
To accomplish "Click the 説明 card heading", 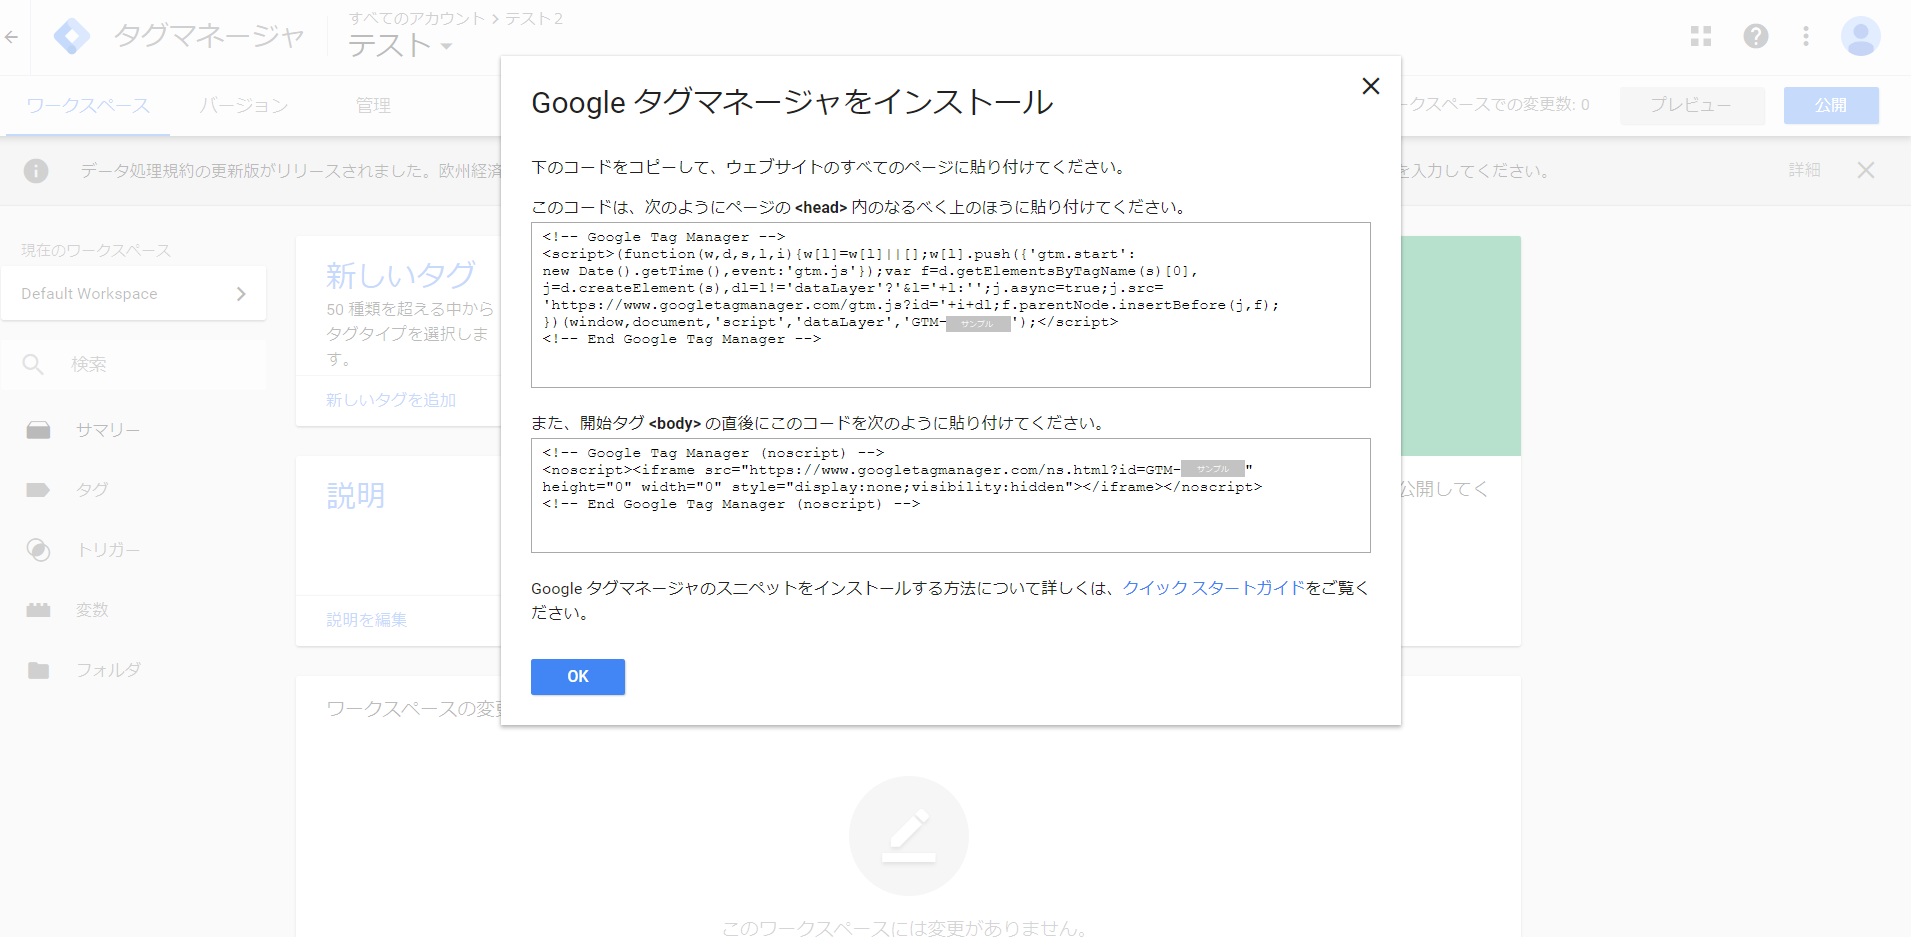I will coord(356,495).
